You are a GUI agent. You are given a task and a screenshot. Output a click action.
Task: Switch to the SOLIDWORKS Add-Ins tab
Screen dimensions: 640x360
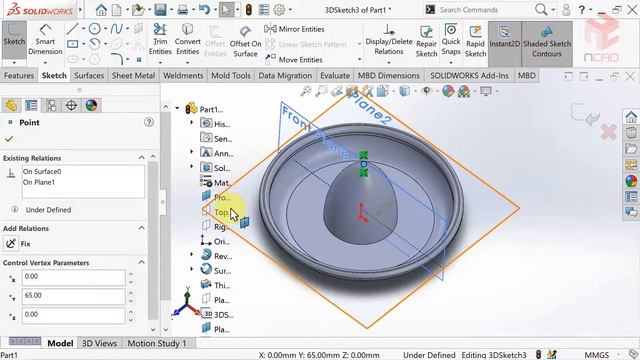pyautogui.click(x=469, y=76)
